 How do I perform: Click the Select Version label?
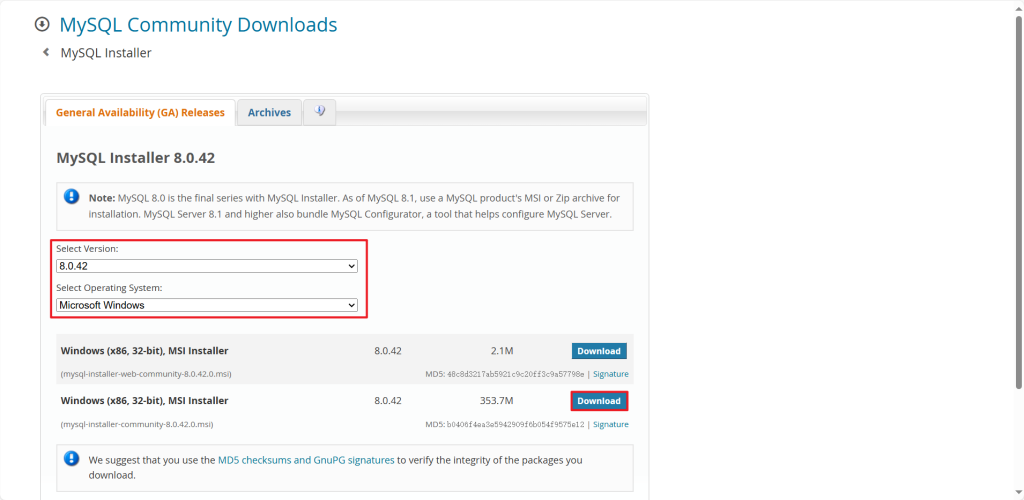pyautogui.click(x=88, y=249)
